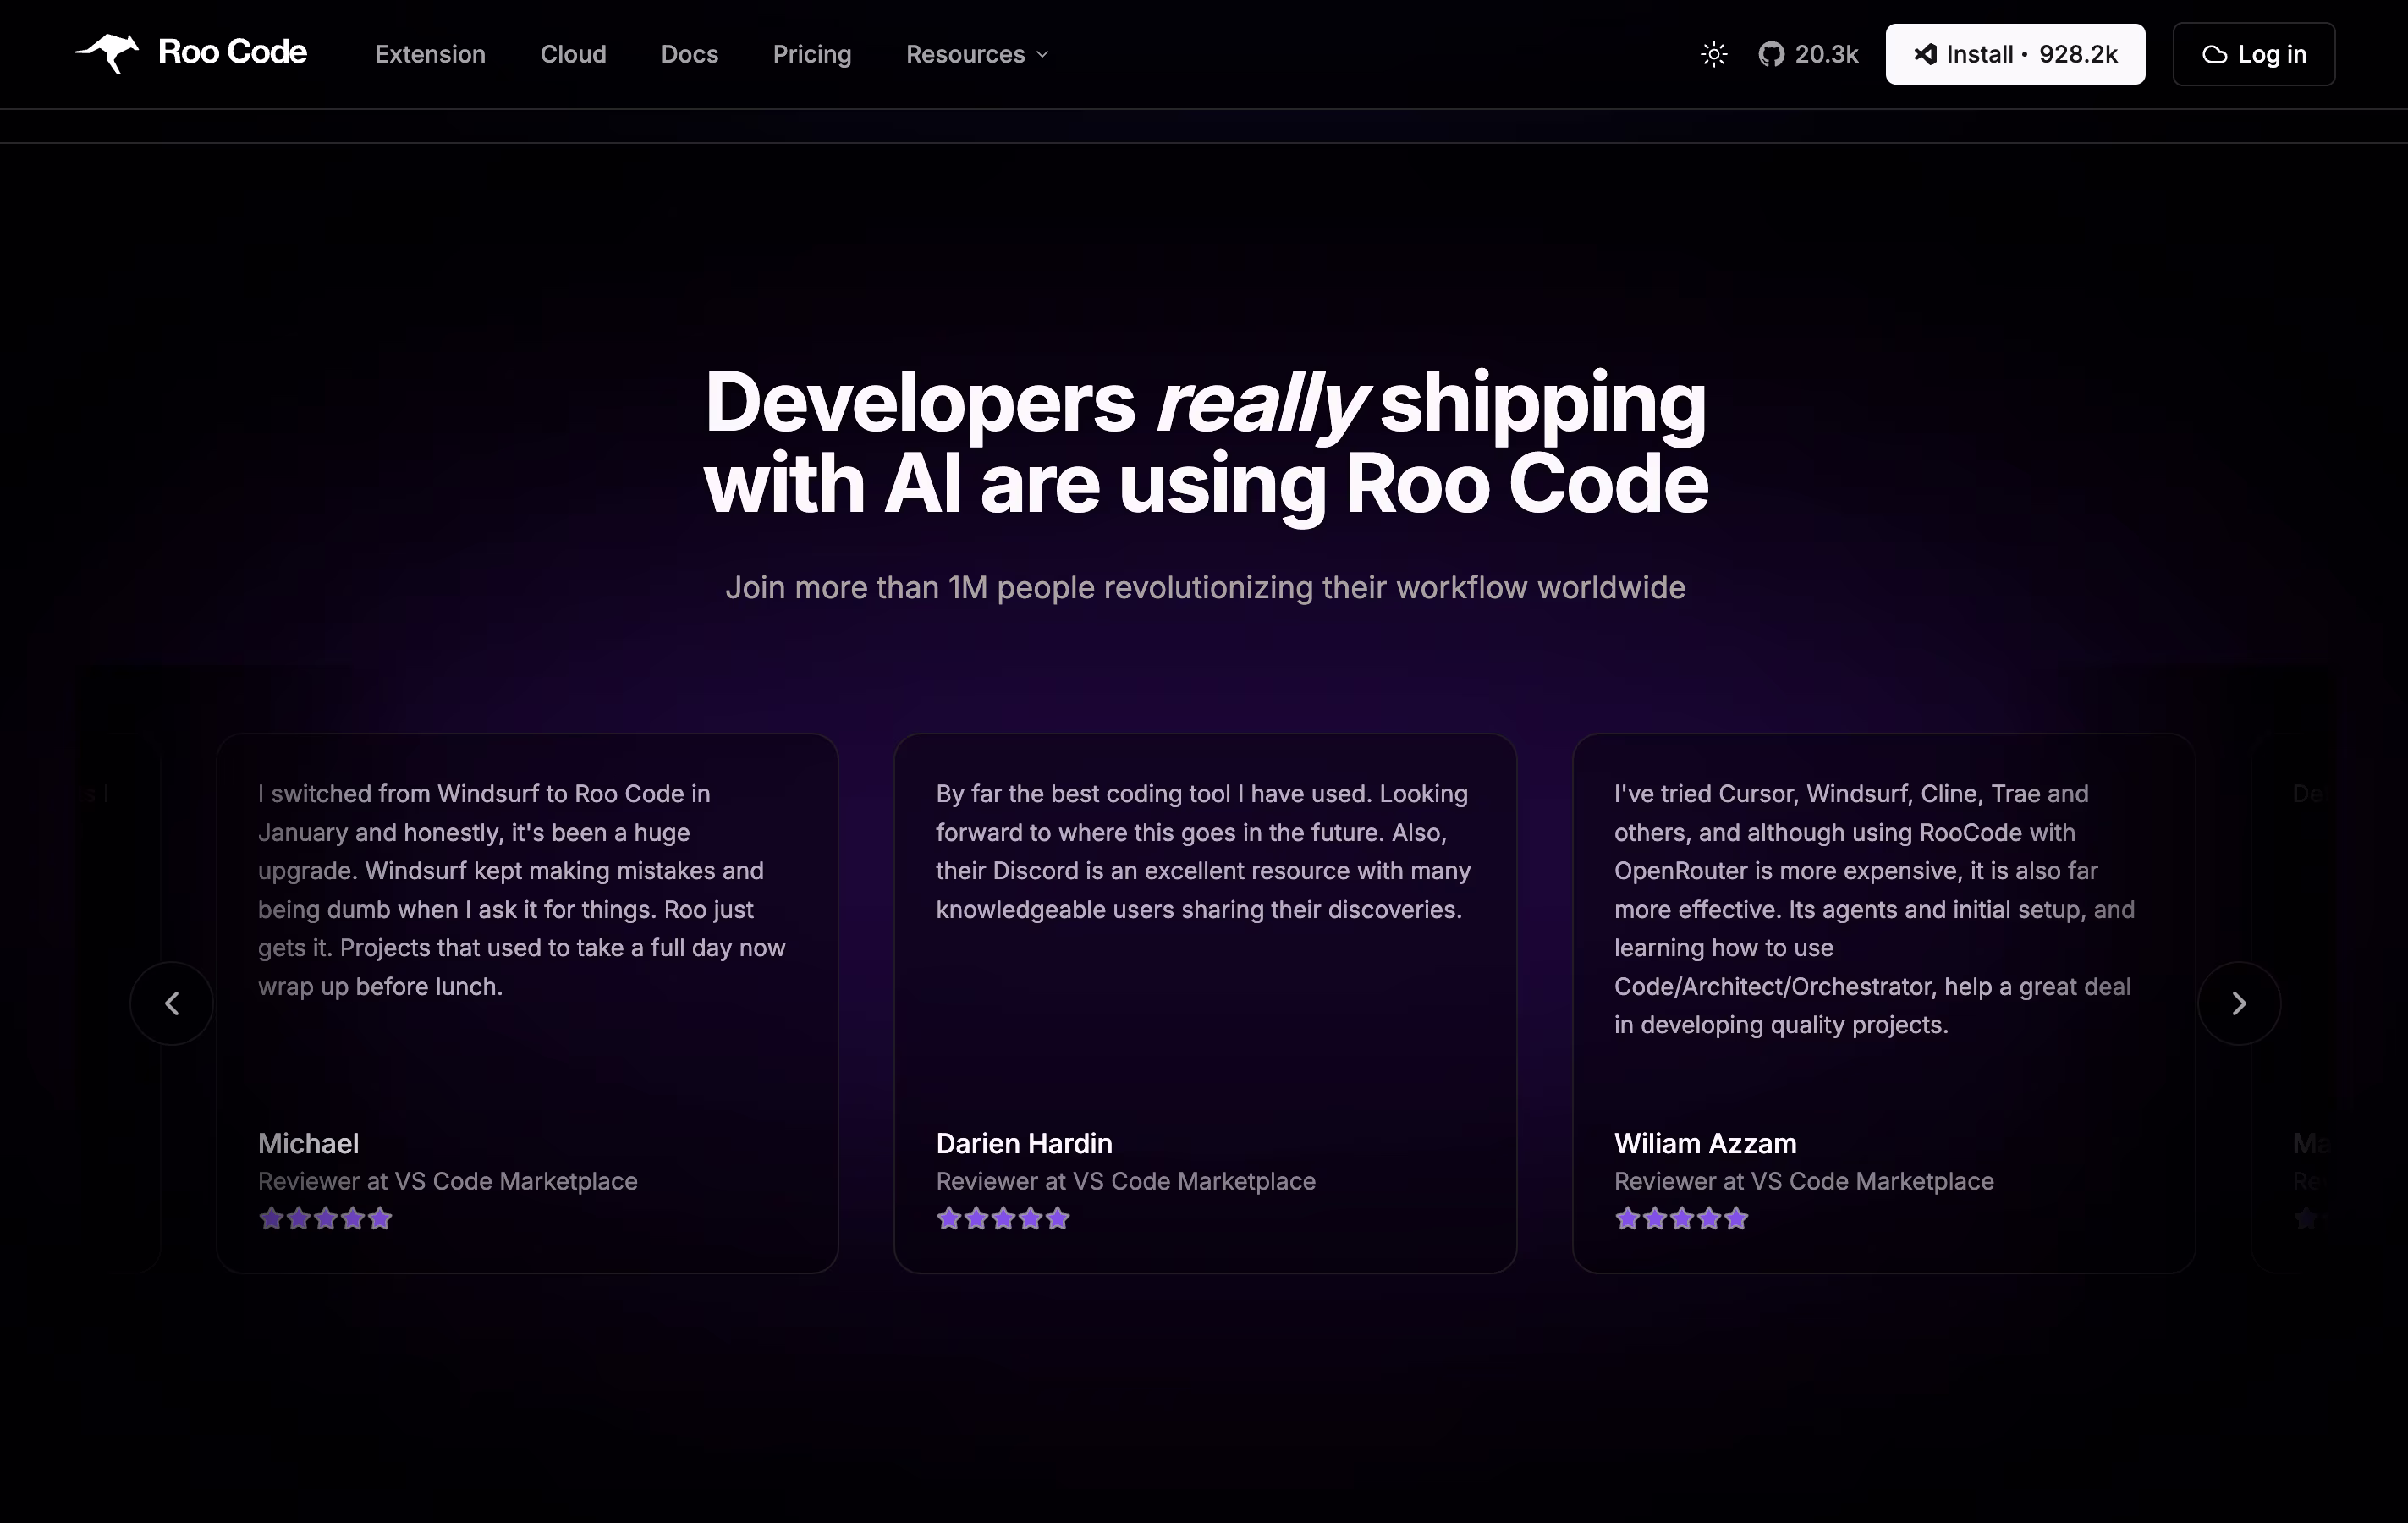Click Wiliam Azzam's star rating icons

point(1681,1218)
